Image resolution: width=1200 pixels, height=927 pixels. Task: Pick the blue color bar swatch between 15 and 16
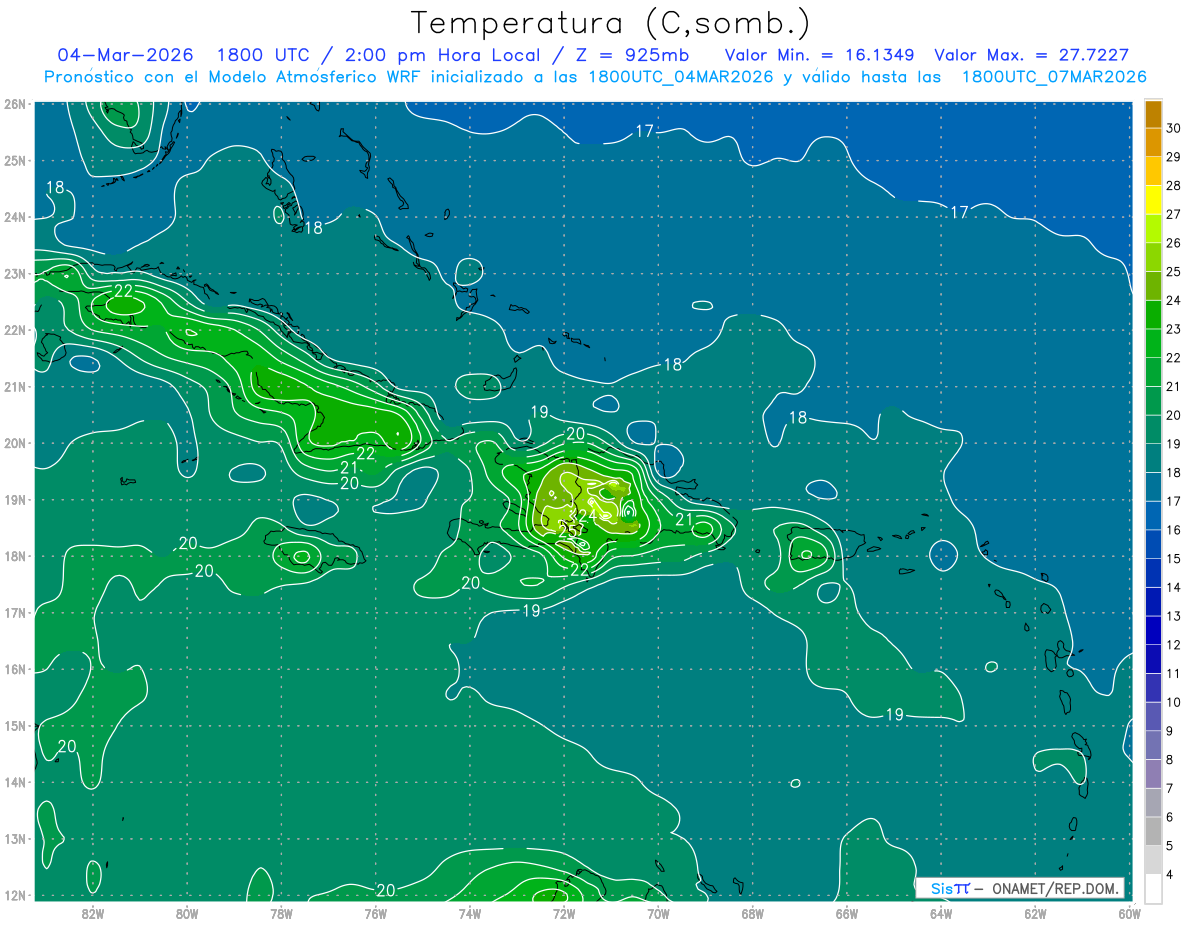coord(1153,544)
